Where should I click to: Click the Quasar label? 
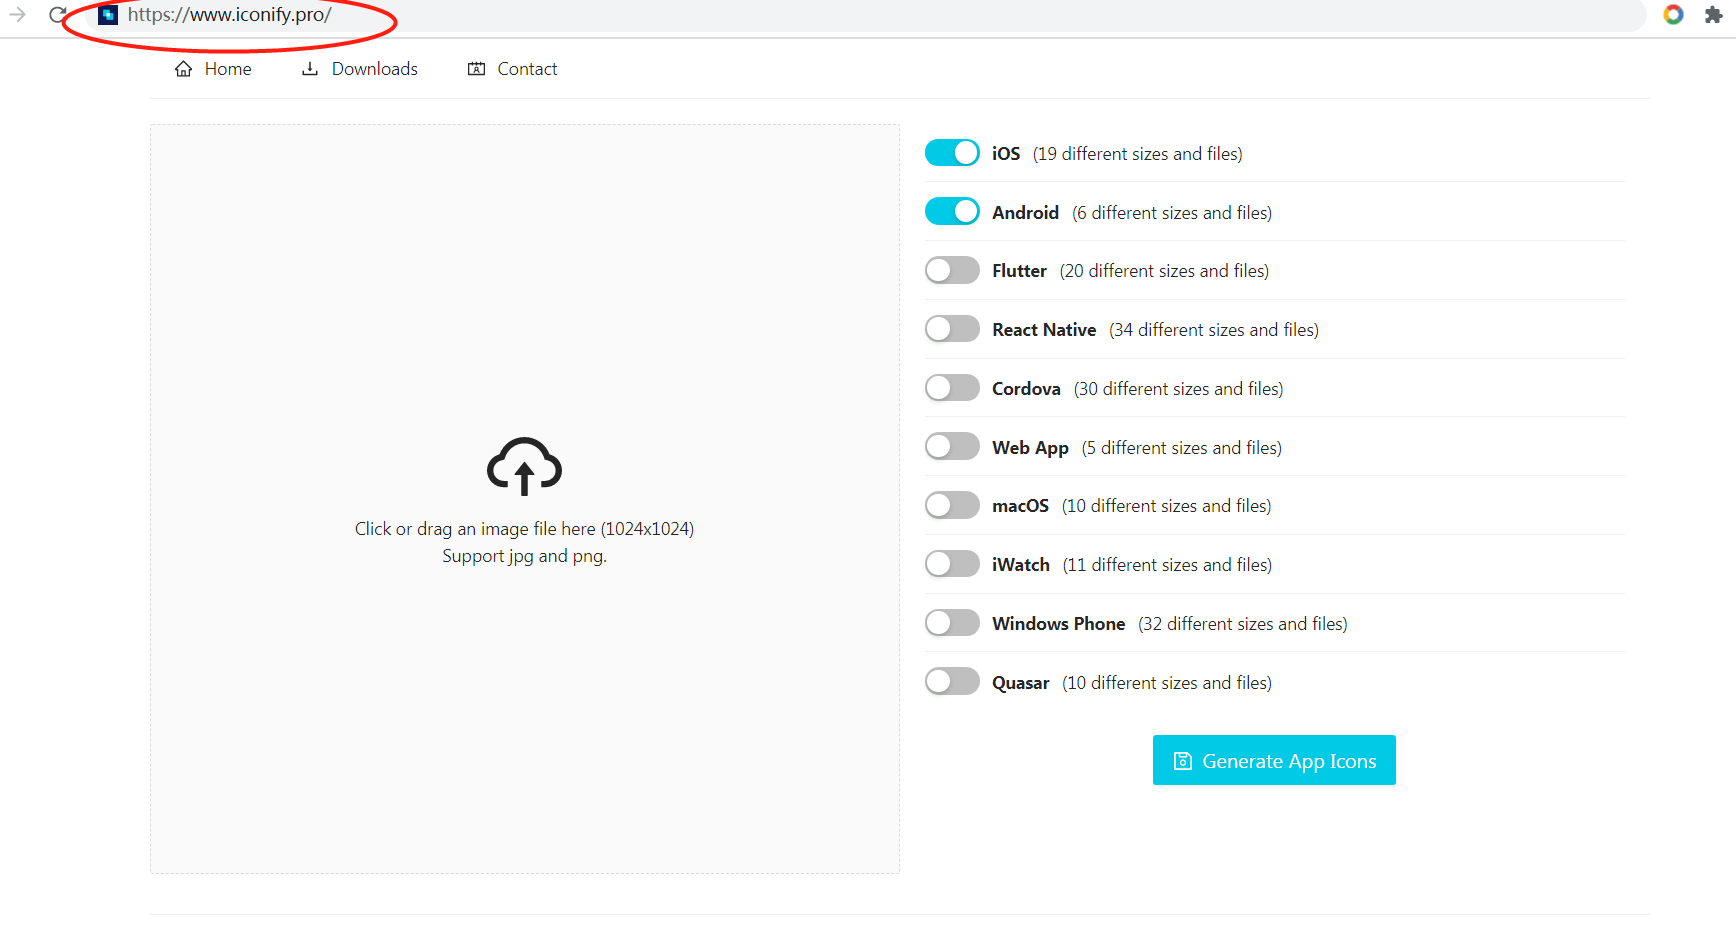click(x=1020, y=683)
